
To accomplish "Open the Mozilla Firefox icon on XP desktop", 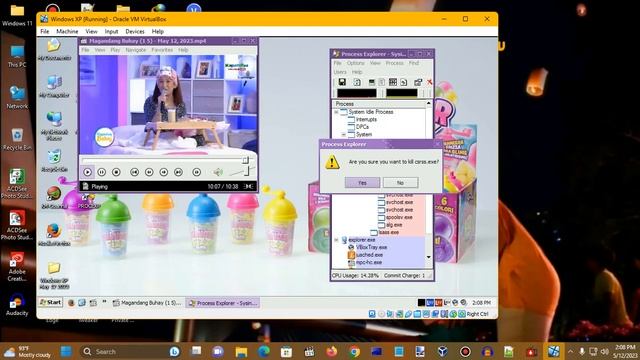I will coord(54,235).
